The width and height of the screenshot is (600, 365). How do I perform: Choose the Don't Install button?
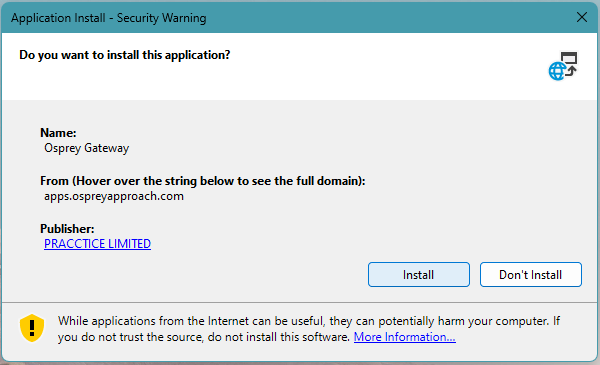[531, 274]
